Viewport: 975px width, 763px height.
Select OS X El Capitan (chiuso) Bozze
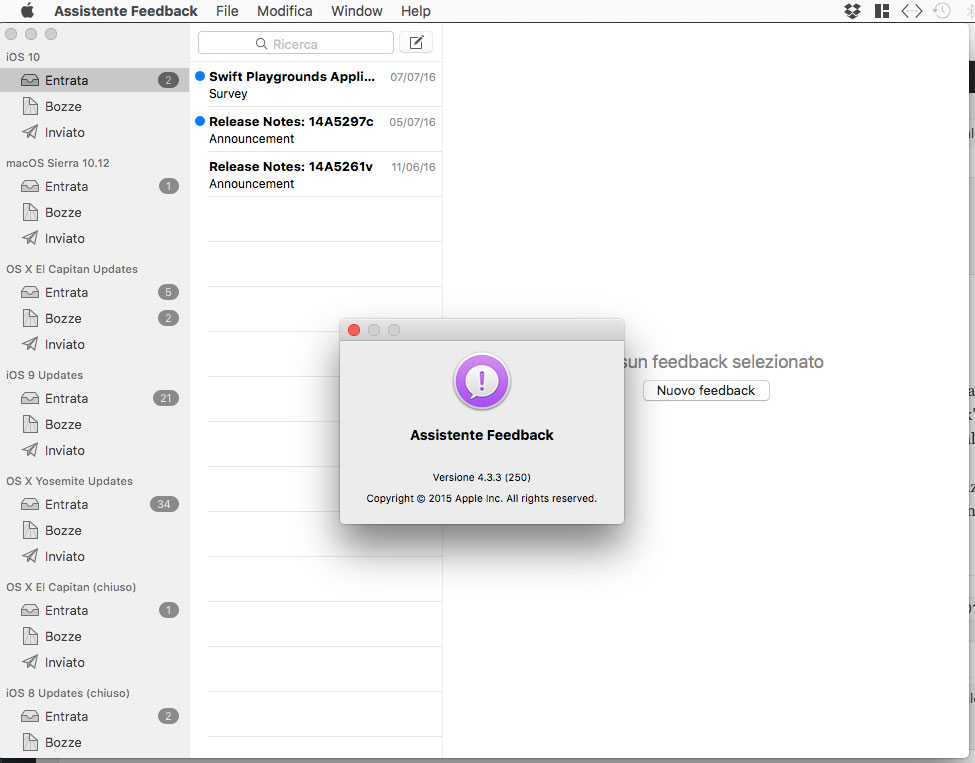pyautogui.click(x=95, y=637)
